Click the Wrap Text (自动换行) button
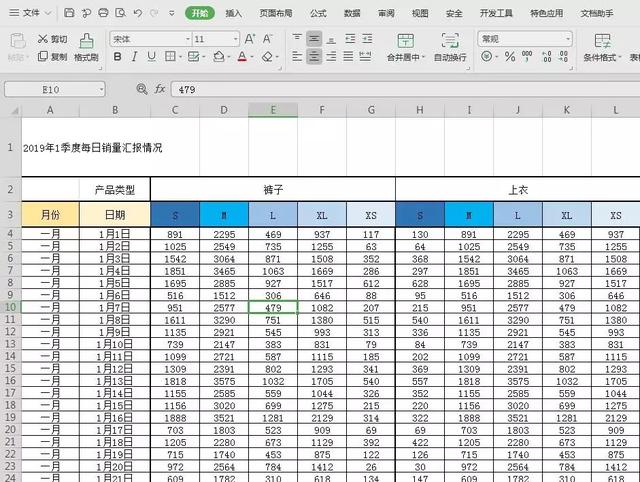The image size is (640, 482). [450, 48]
